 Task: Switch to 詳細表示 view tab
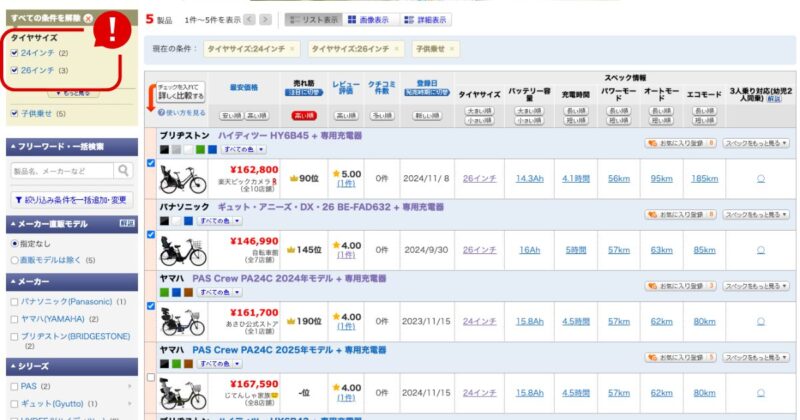(426, 20)
